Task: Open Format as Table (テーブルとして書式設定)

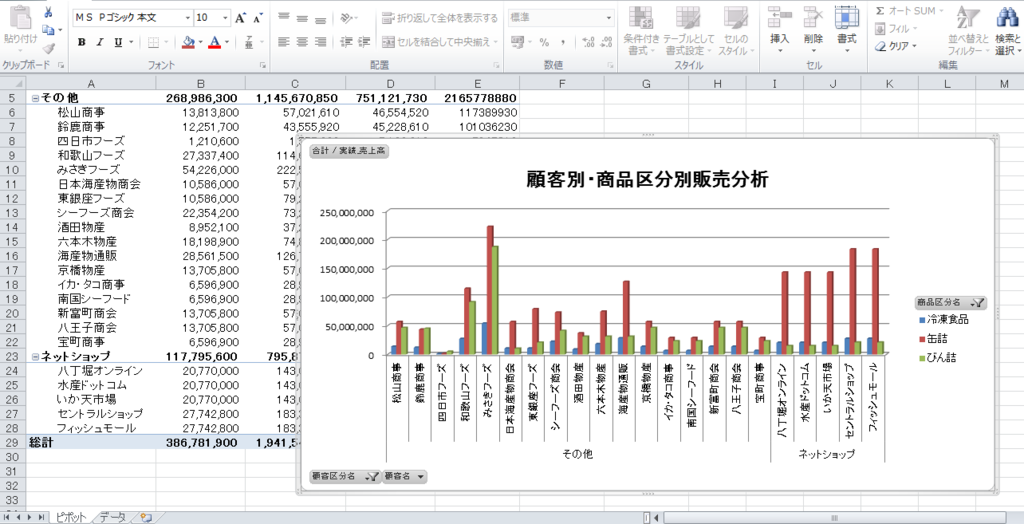Action: (688, 31)
